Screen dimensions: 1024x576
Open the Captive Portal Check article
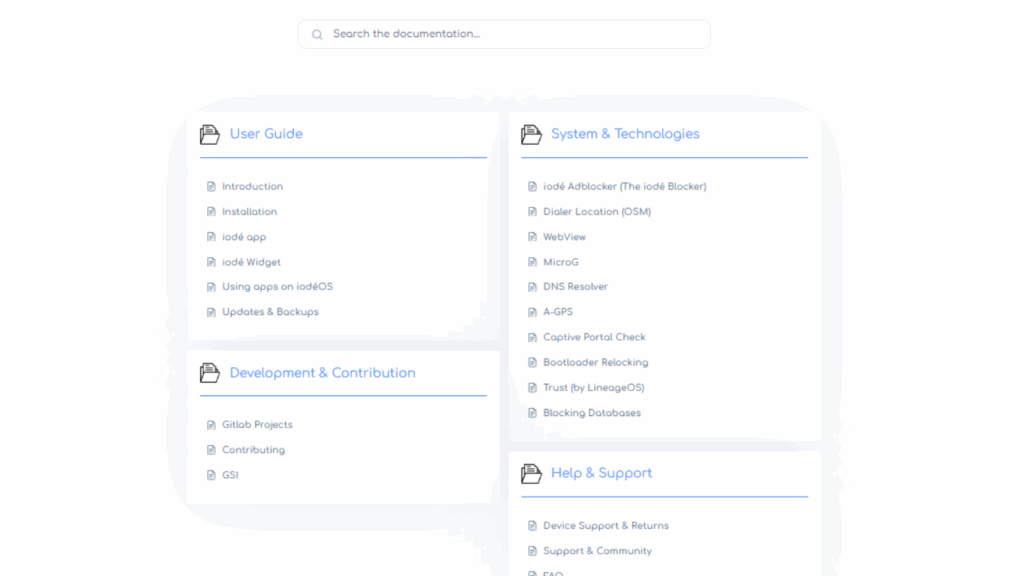tap(594, 337)
